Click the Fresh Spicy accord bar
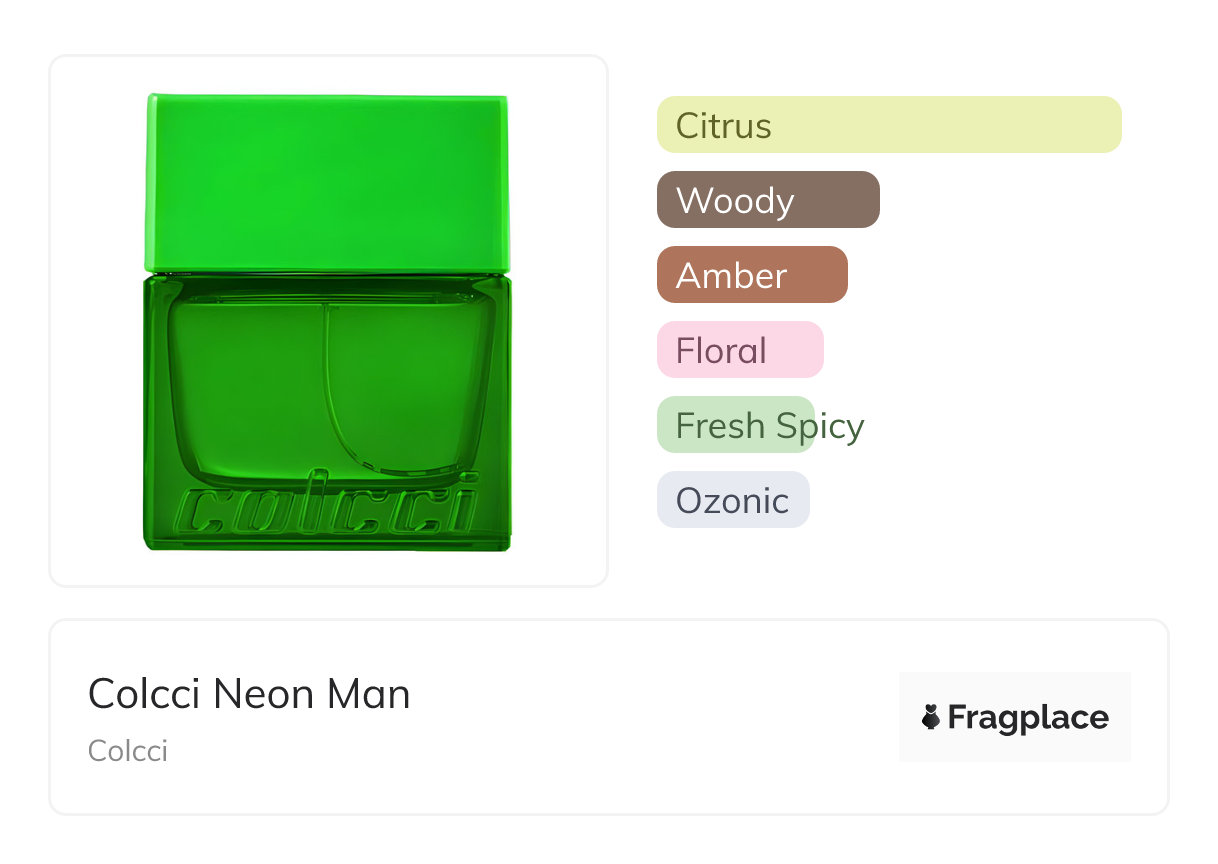 [x=736, y=425]
